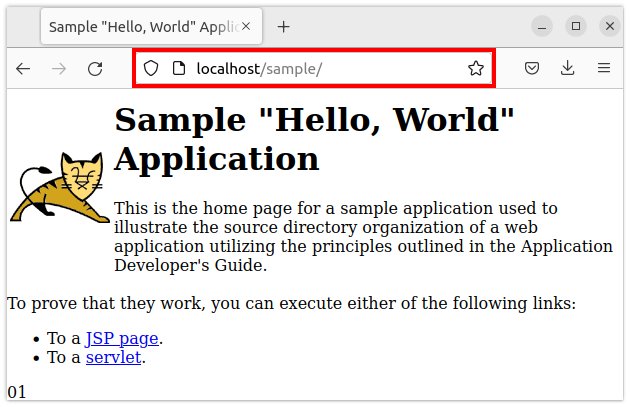Click the Sample "Hello, World" Application heading
Viewport: 630px width, 407px height.
coord(315,138)
